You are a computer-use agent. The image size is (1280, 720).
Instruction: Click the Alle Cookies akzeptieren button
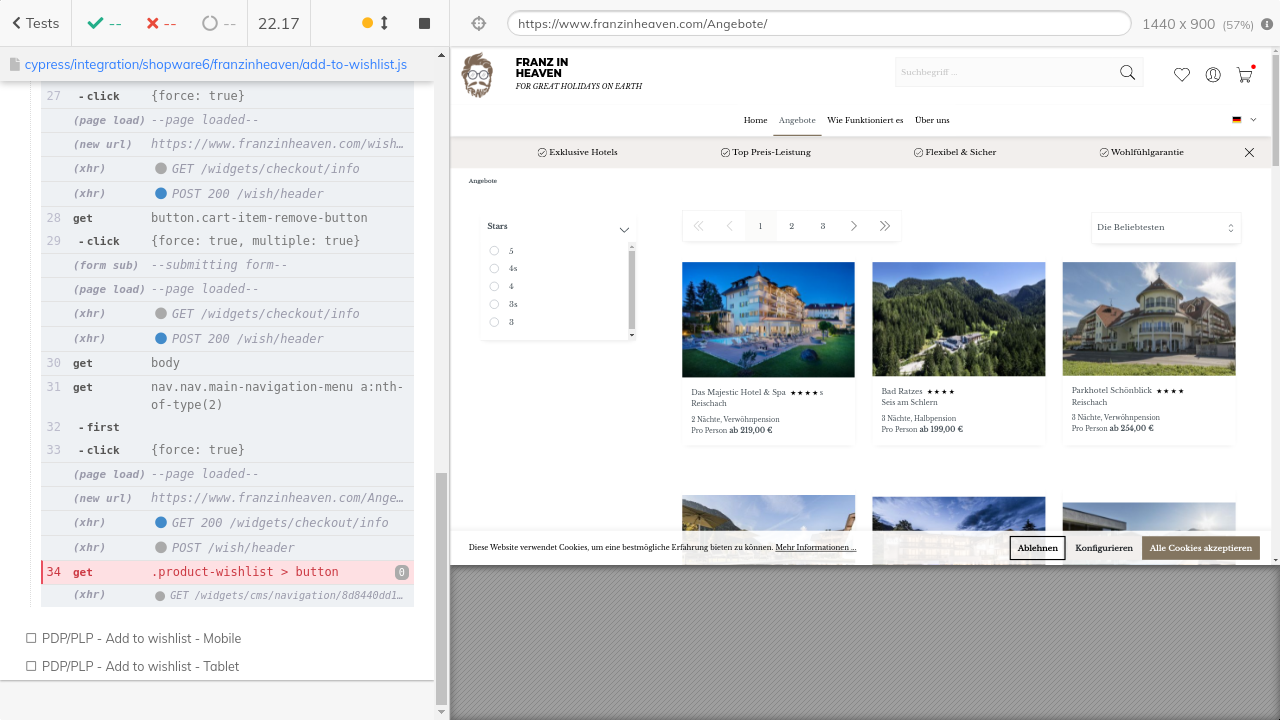(x=1200, y=548)
